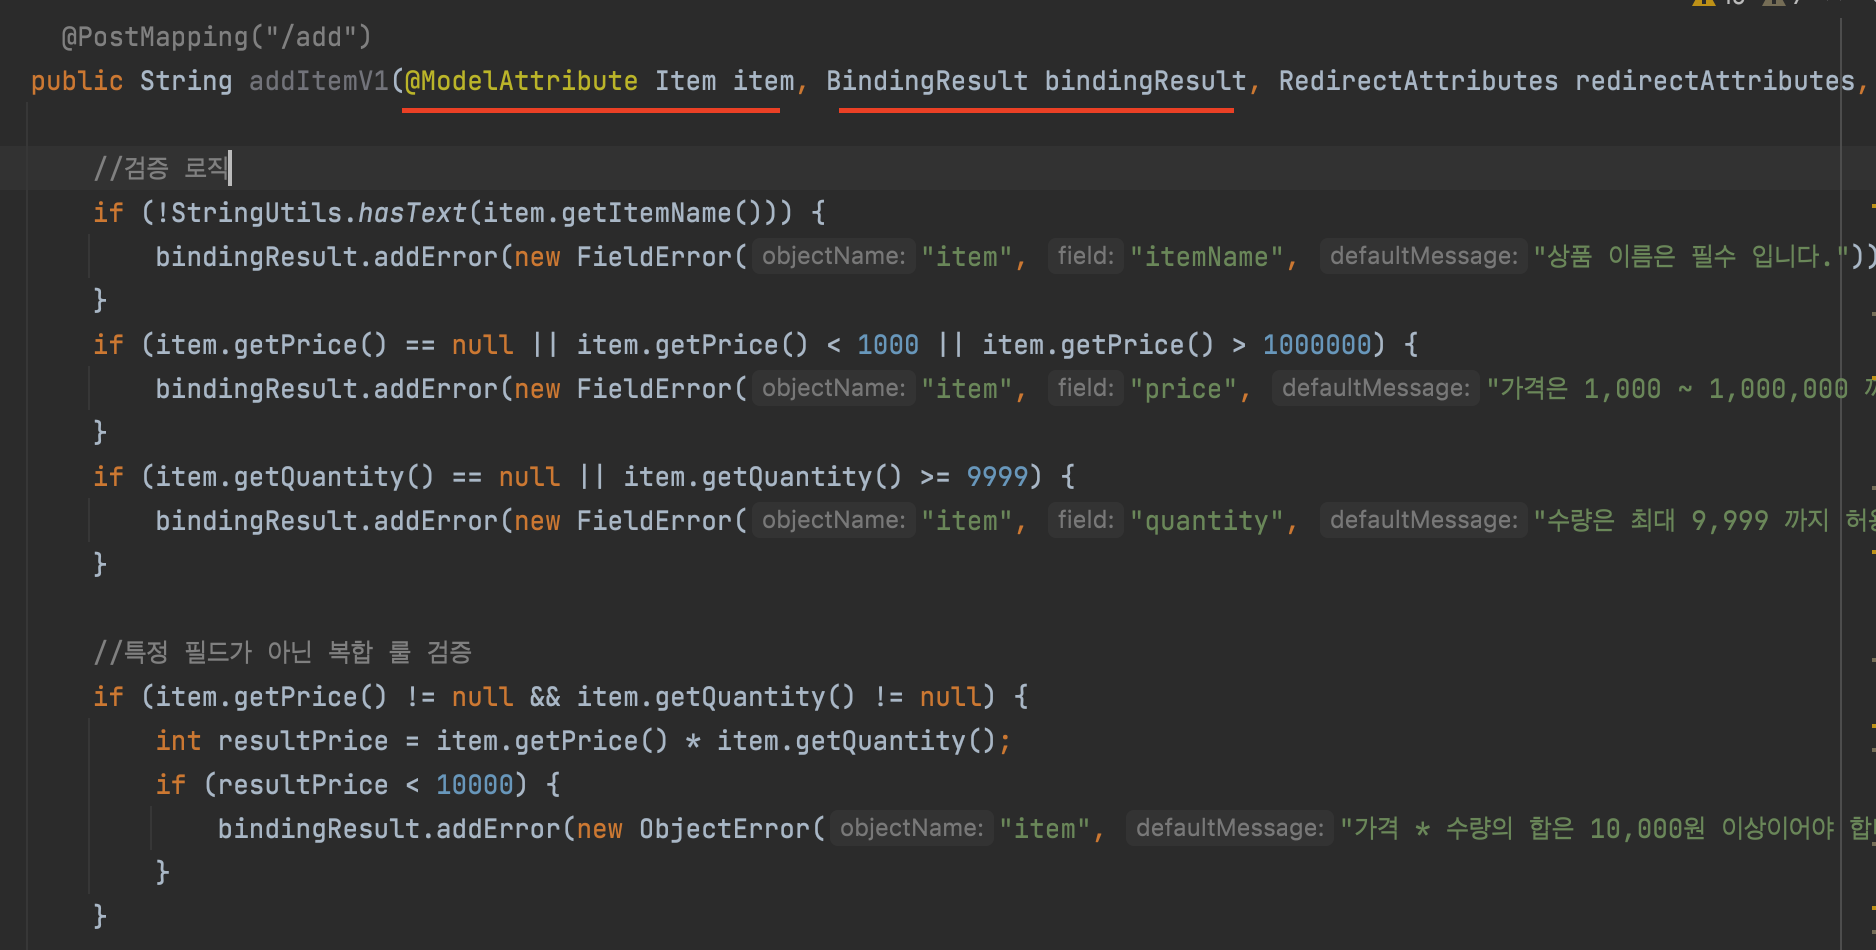Click the "price" string literal
This screenshot has width=1876, height=950.
1183,389
